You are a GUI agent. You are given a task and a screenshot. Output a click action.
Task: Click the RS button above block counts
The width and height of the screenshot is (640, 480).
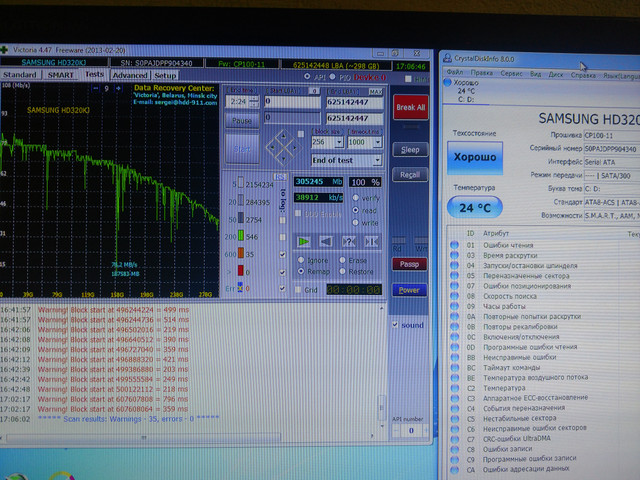(x=280, y=176)
